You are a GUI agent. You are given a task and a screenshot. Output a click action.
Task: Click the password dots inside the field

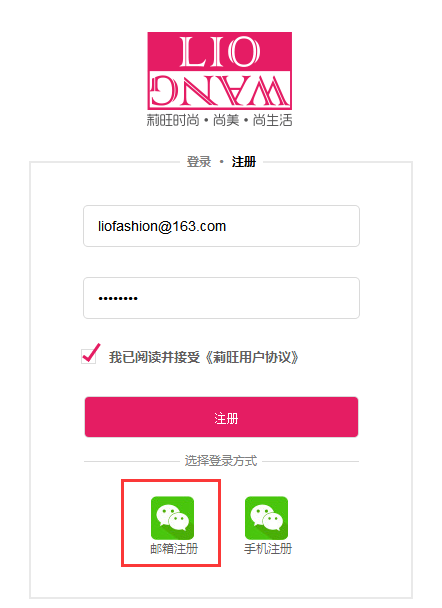118,298
